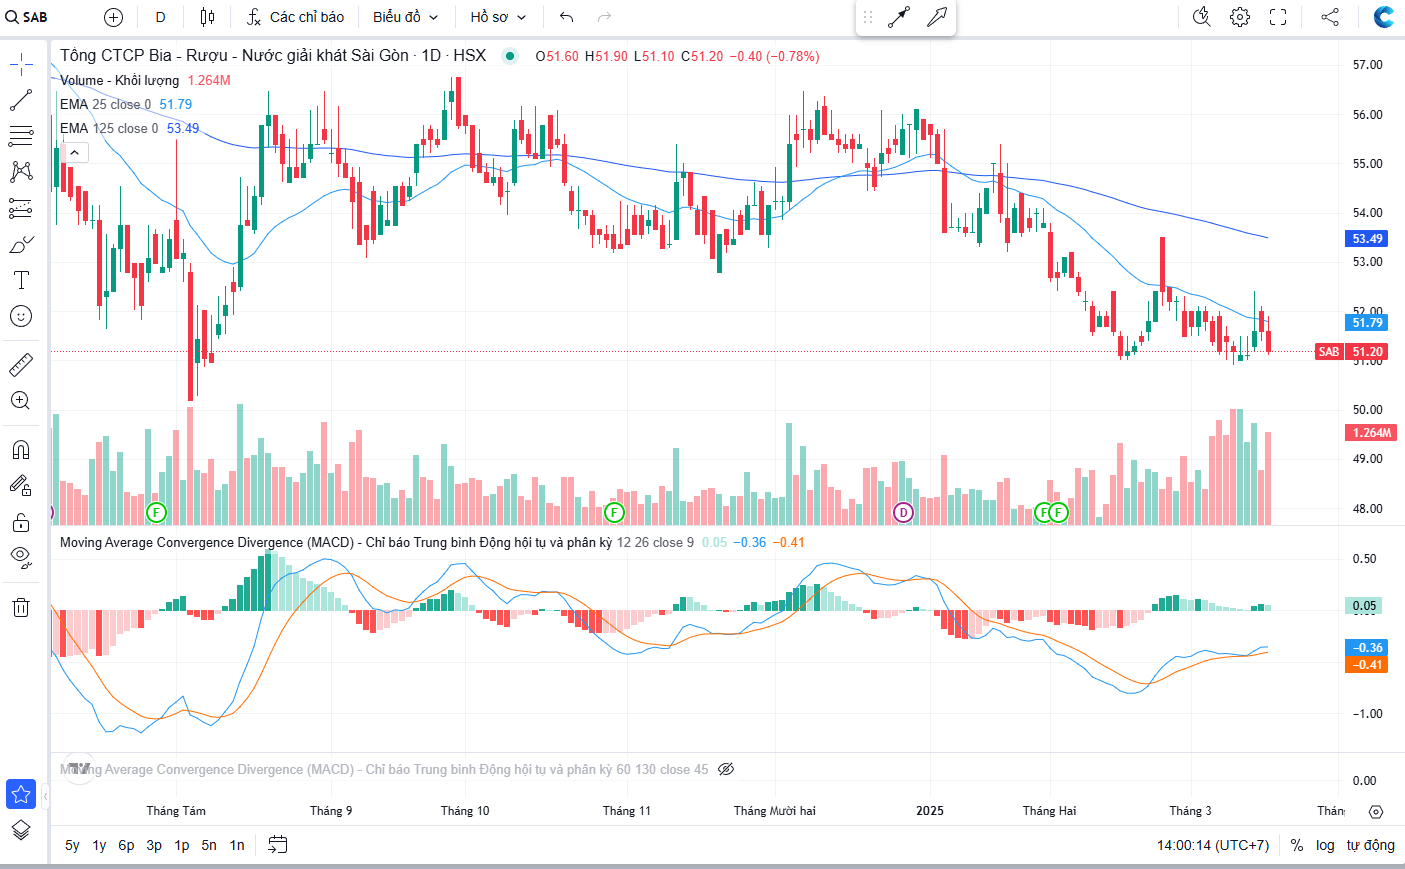Open chart settings gear icon
The image size is (1405, 869).
click(x=1240, y=17)
